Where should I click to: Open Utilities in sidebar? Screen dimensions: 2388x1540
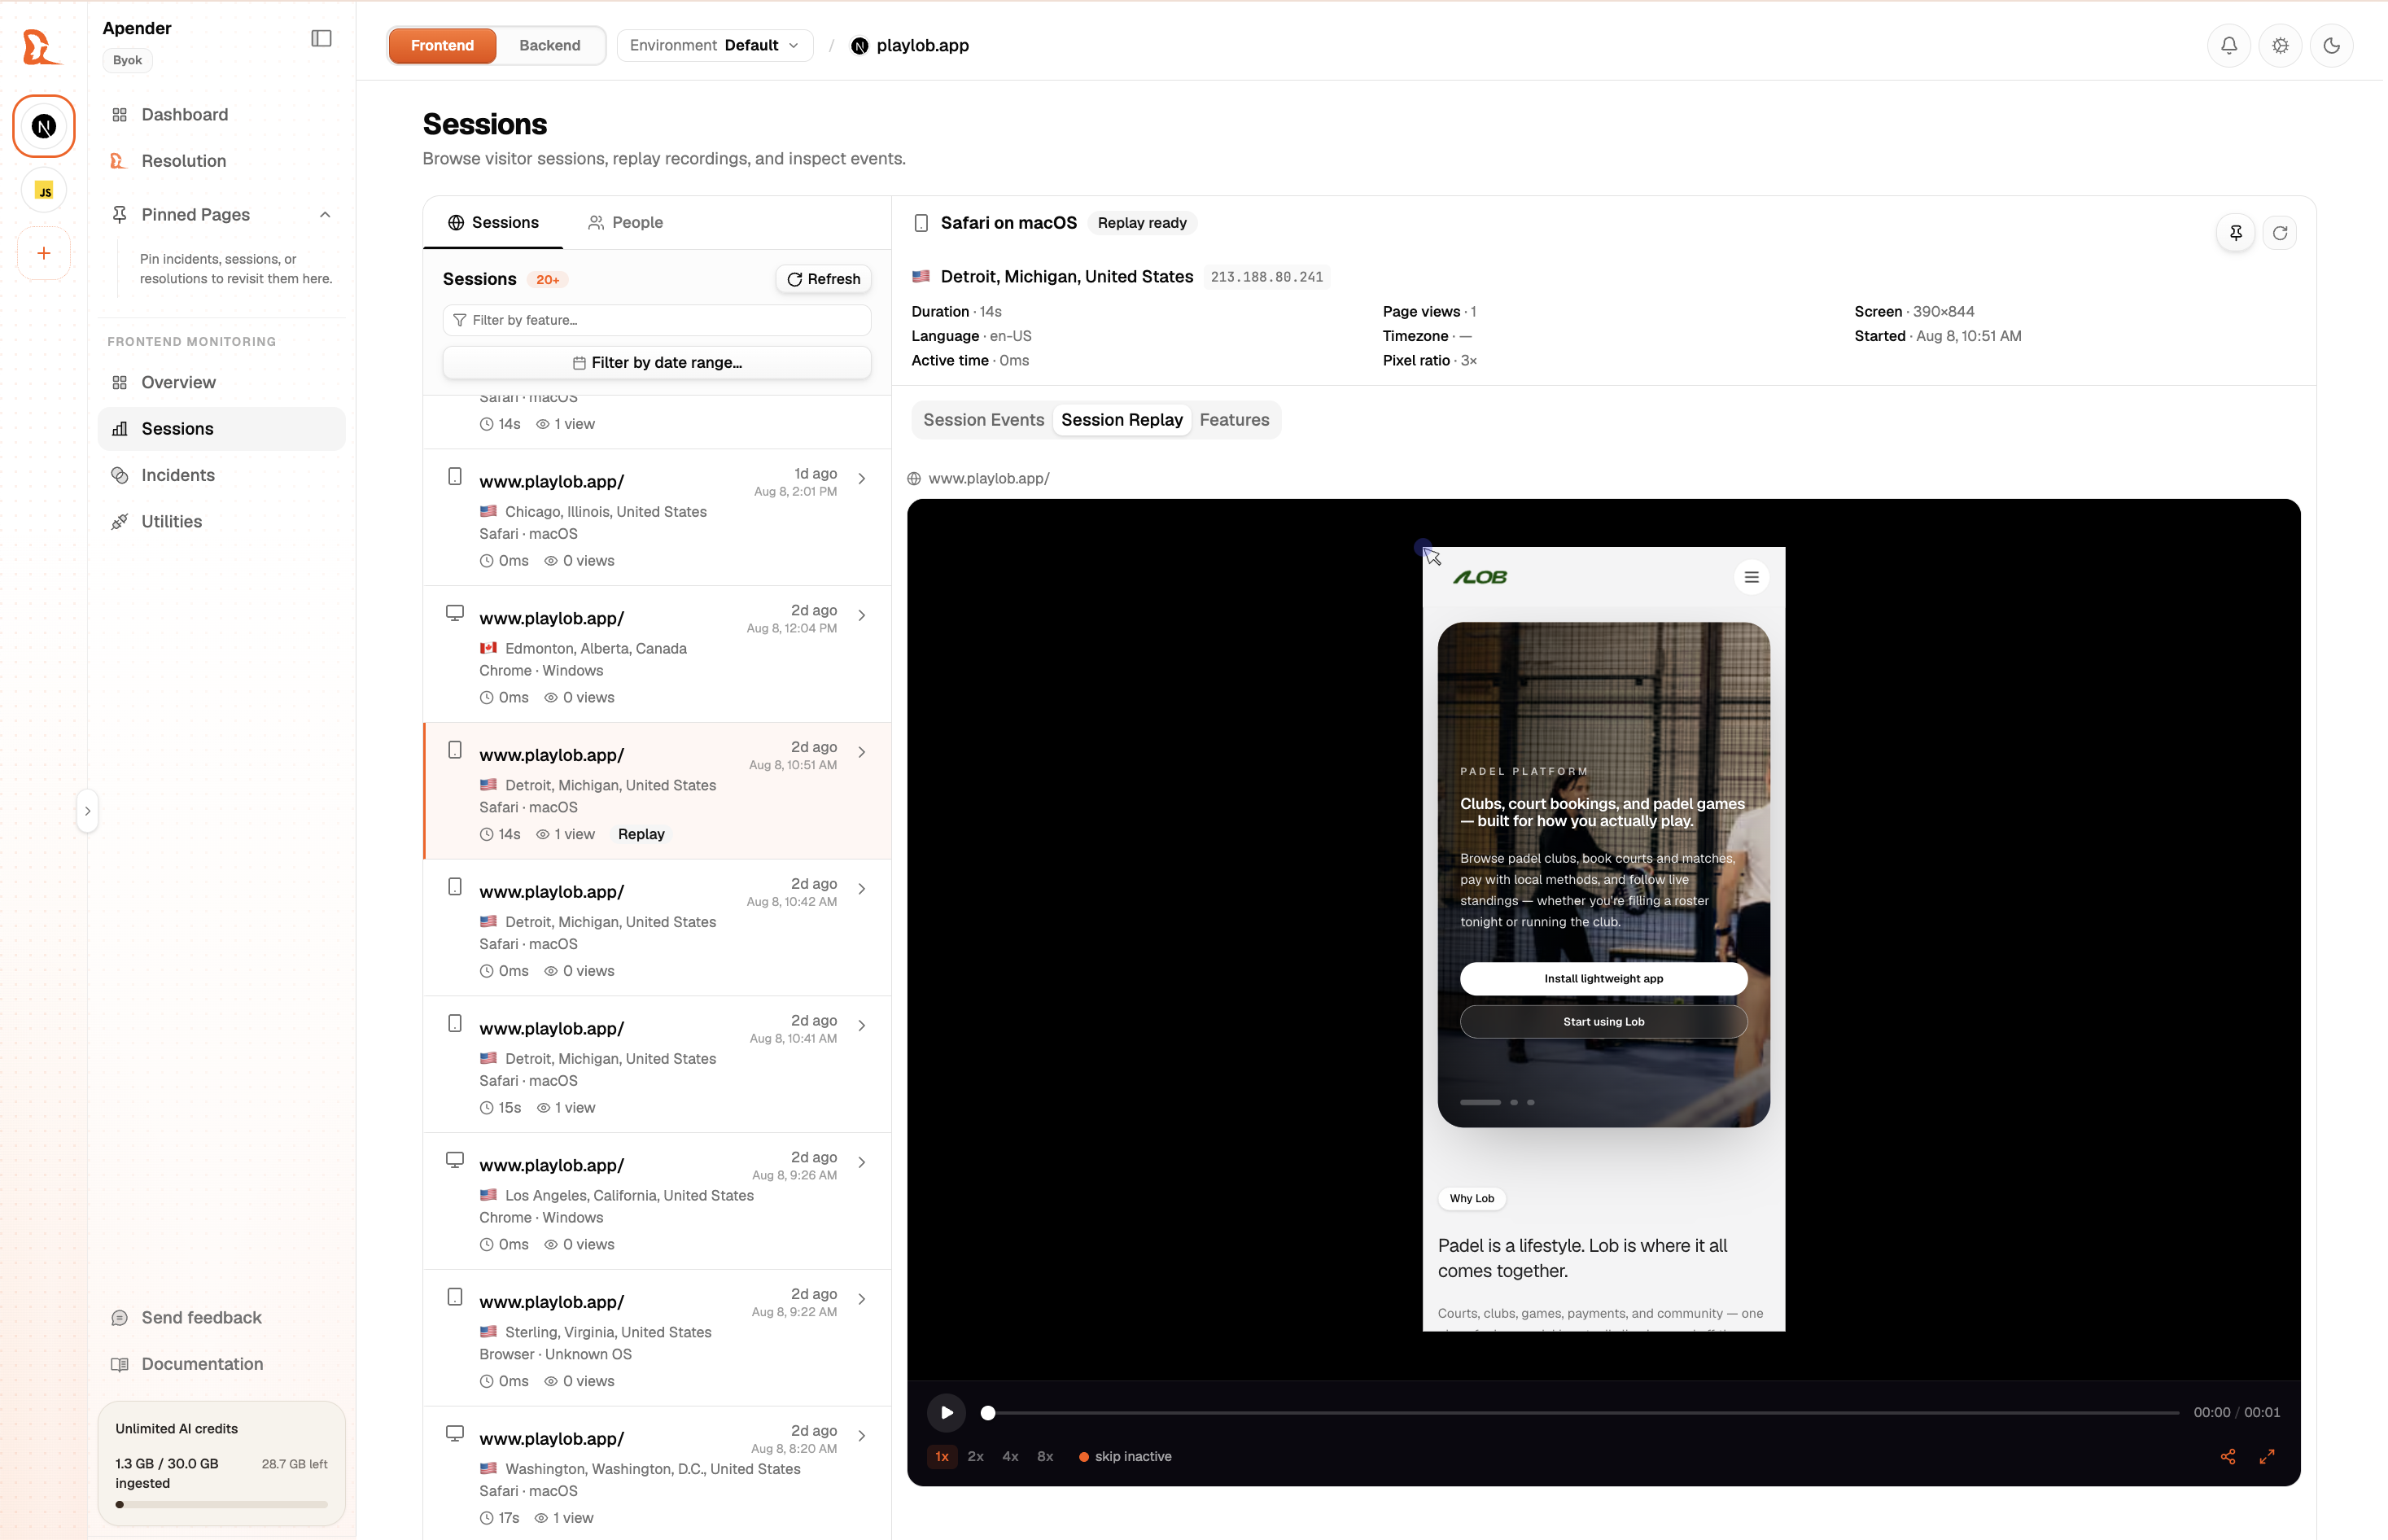(x=221, y=521)
